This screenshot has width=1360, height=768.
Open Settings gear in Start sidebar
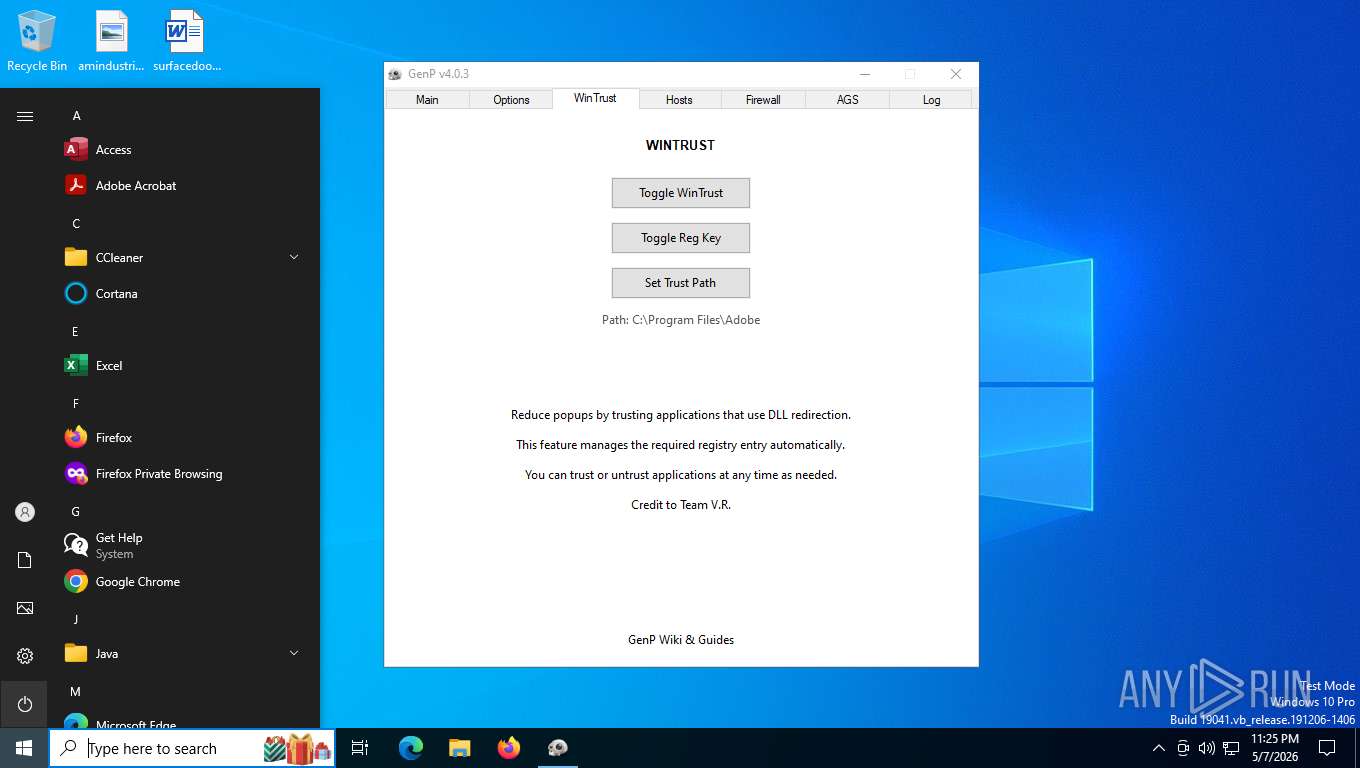[25, 656]
